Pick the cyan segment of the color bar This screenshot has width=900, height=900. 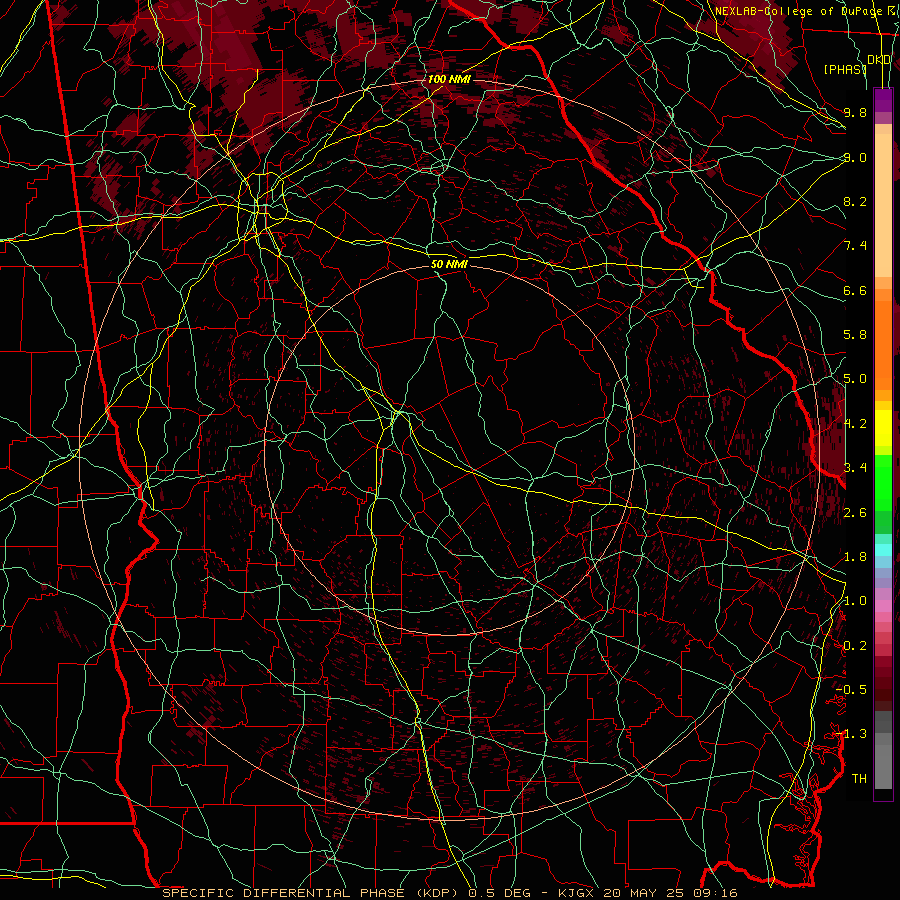[883, 550]
